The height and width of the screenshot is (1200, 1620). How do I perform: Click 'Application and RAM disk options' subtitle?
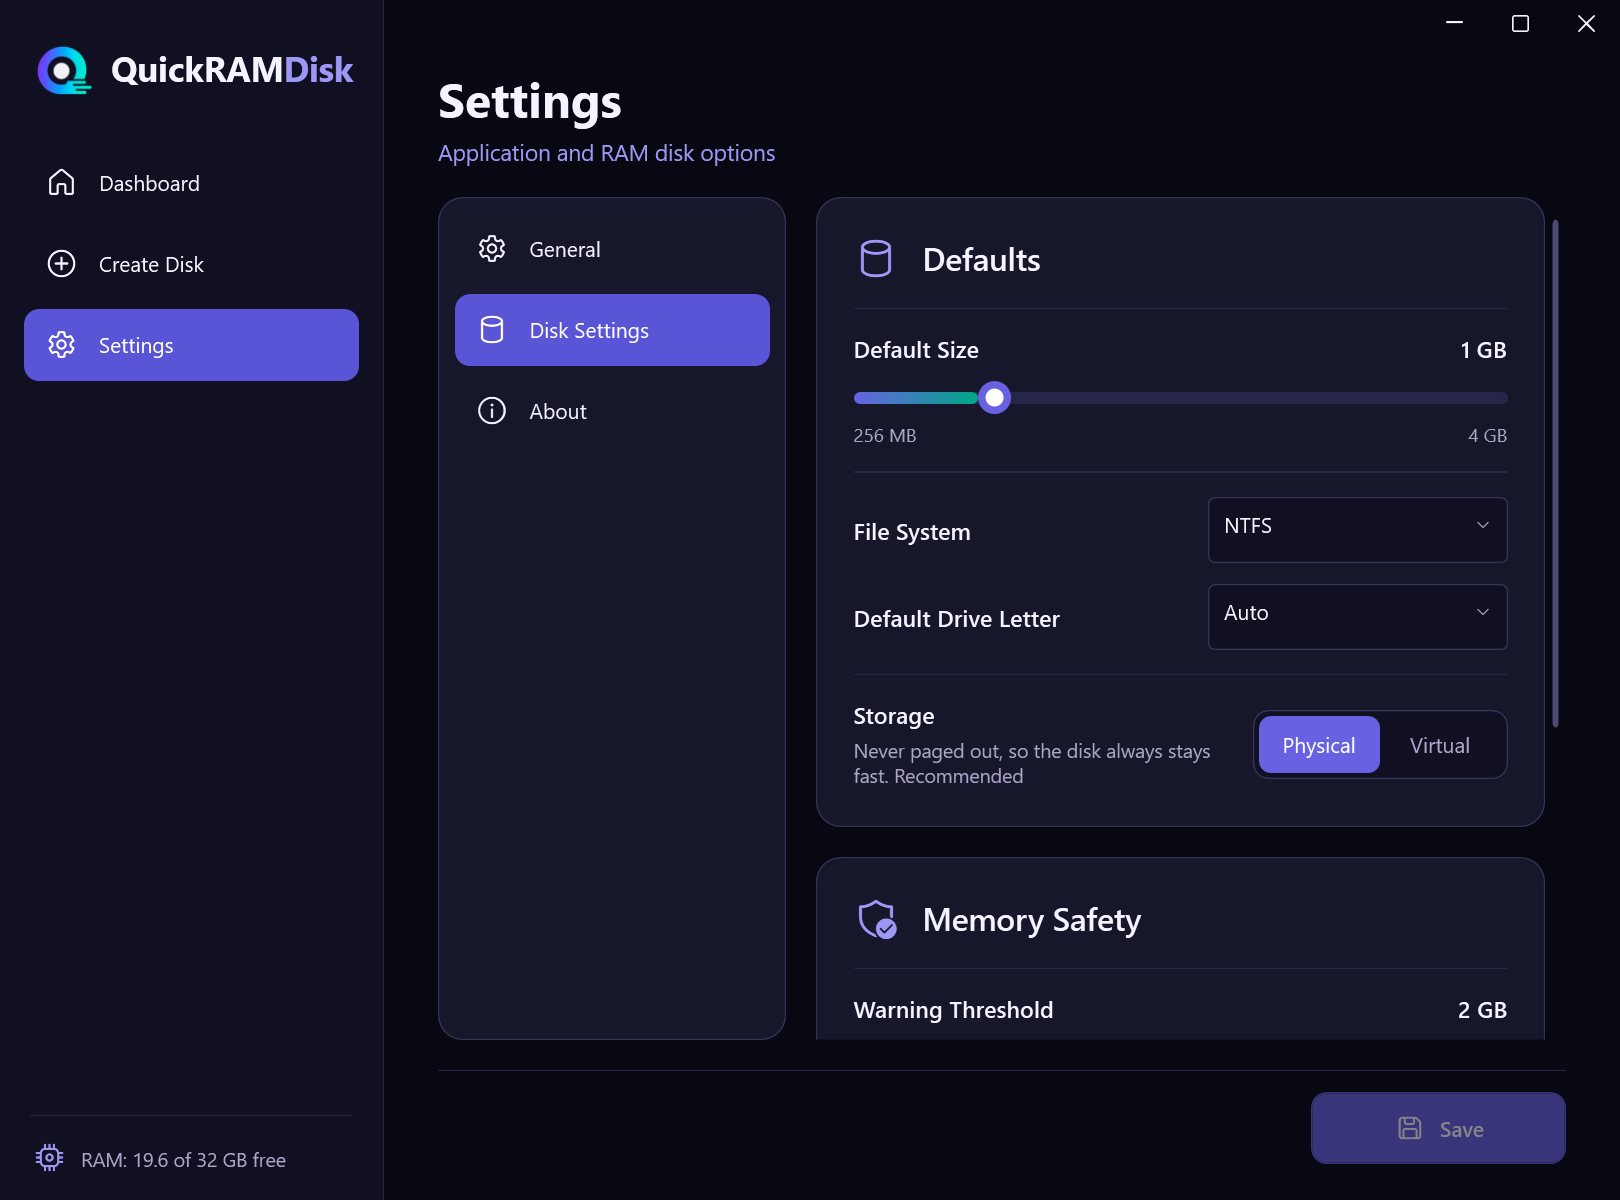[606, 153]
